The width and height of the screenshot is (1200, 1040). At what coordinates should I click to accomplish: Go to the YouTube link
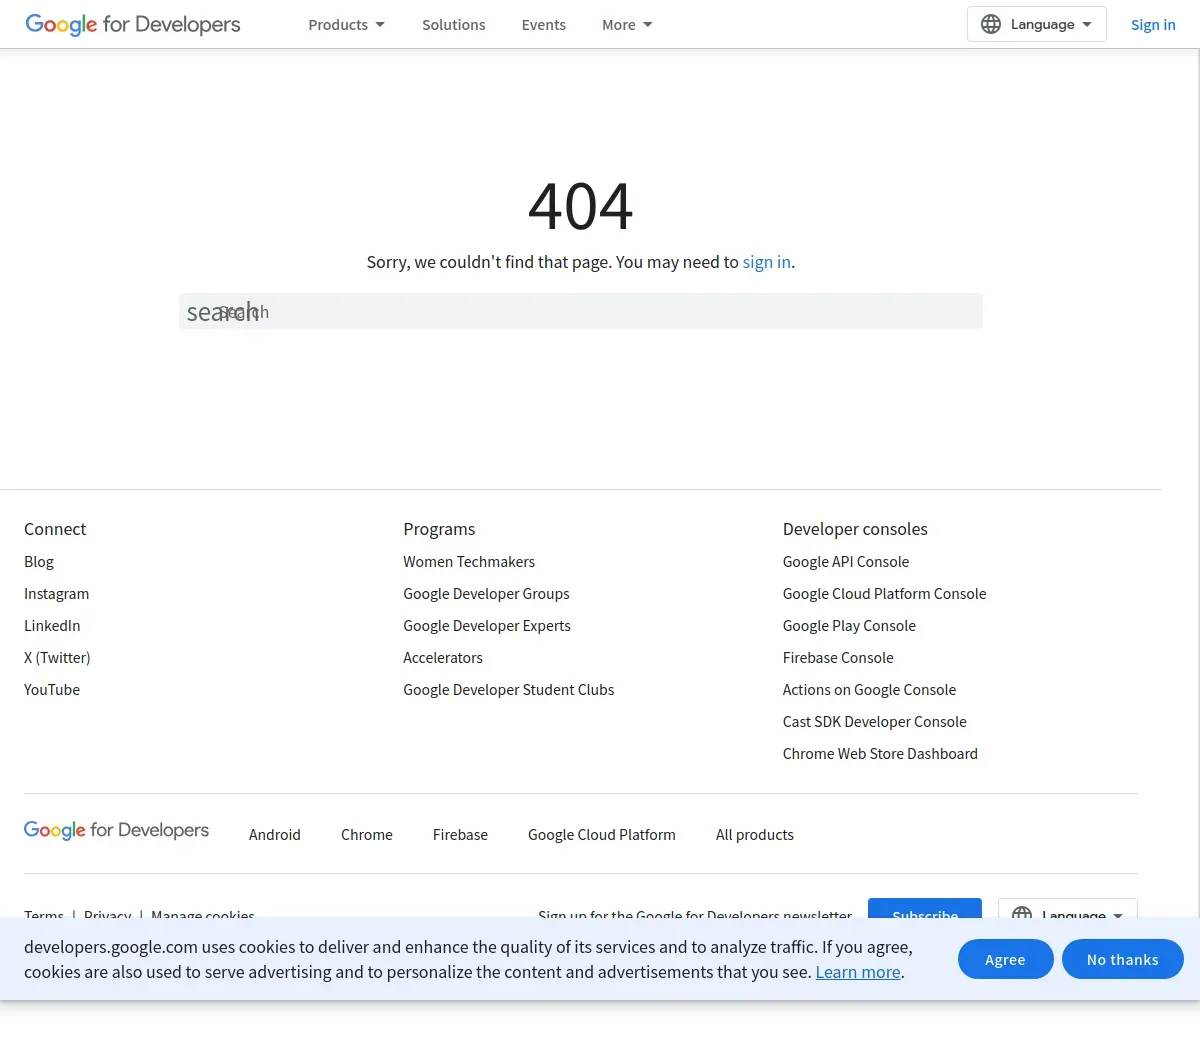(x=52, y=690)
